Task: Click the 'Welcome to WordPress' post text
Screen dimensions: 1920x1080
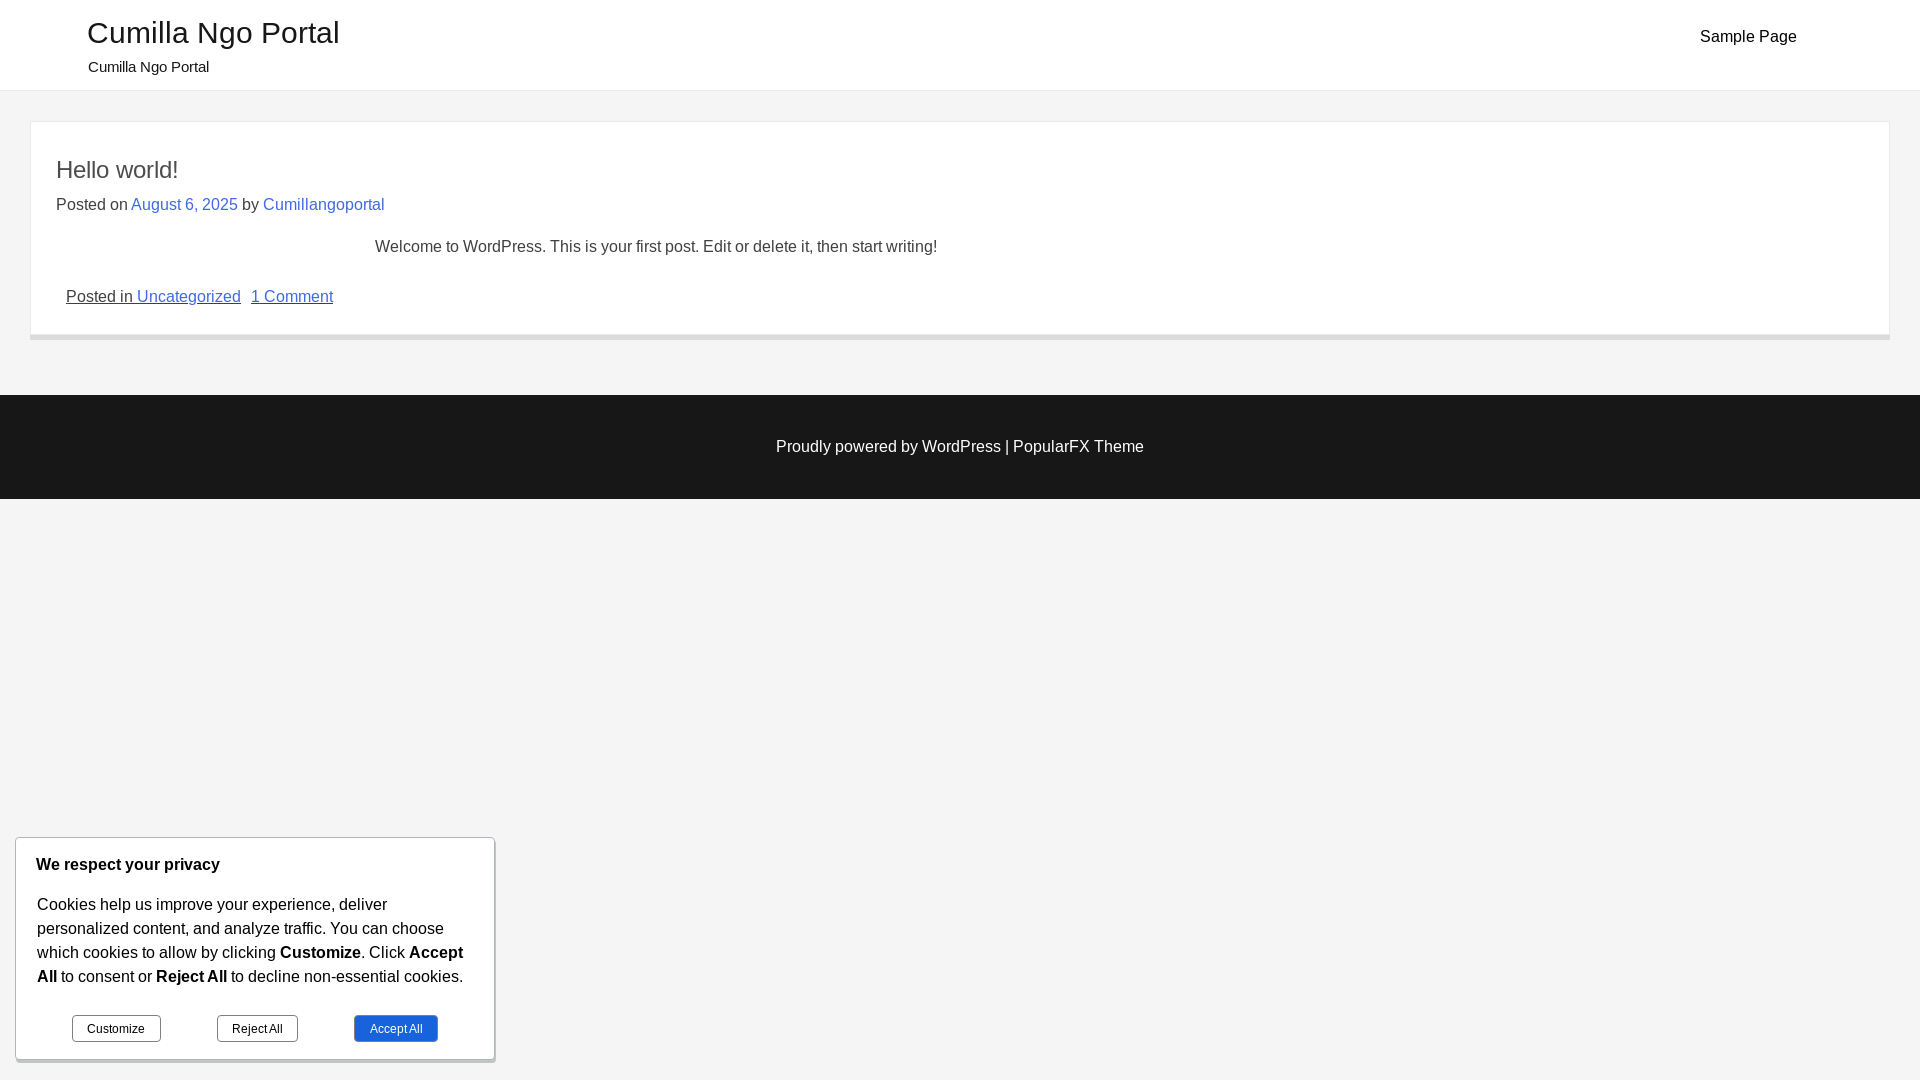Action: click(x=656, y=246)
